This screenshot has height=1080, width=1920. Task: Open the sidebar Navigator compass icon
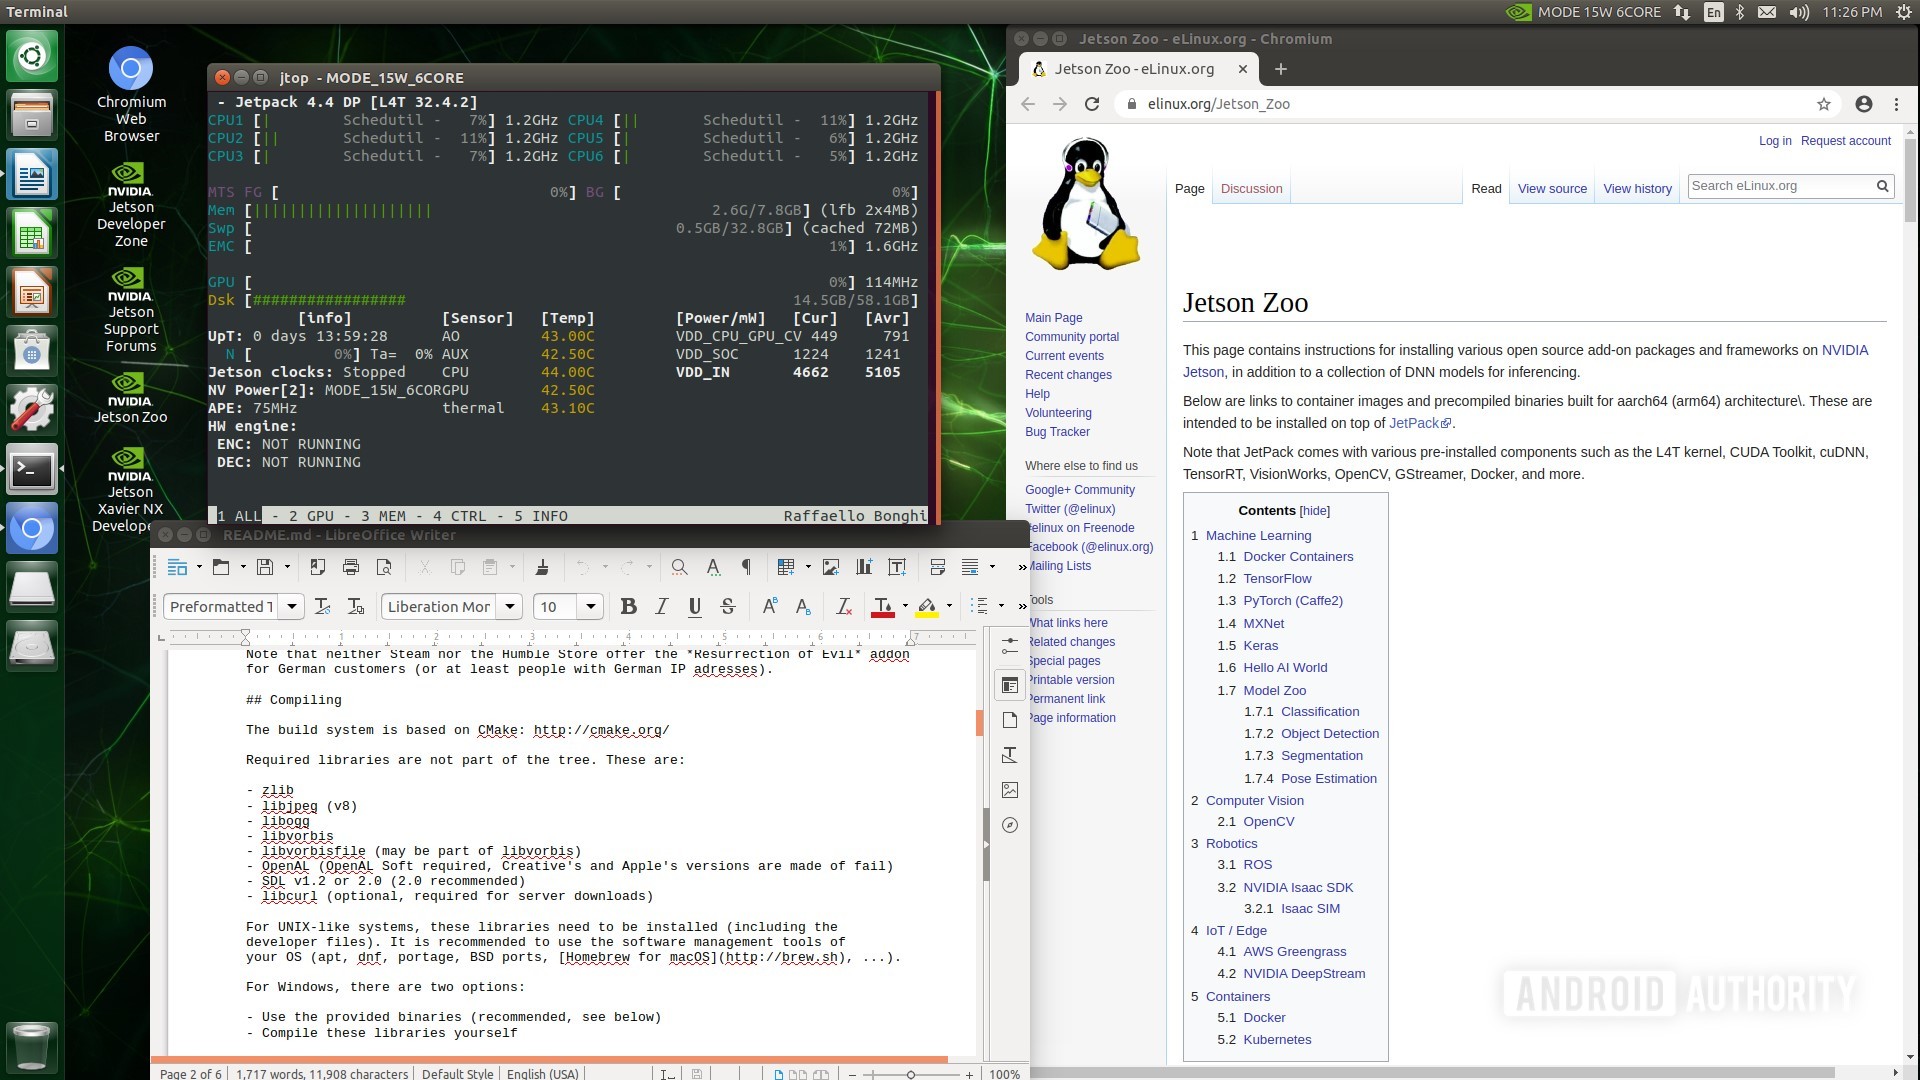(x=1010, y=825)
